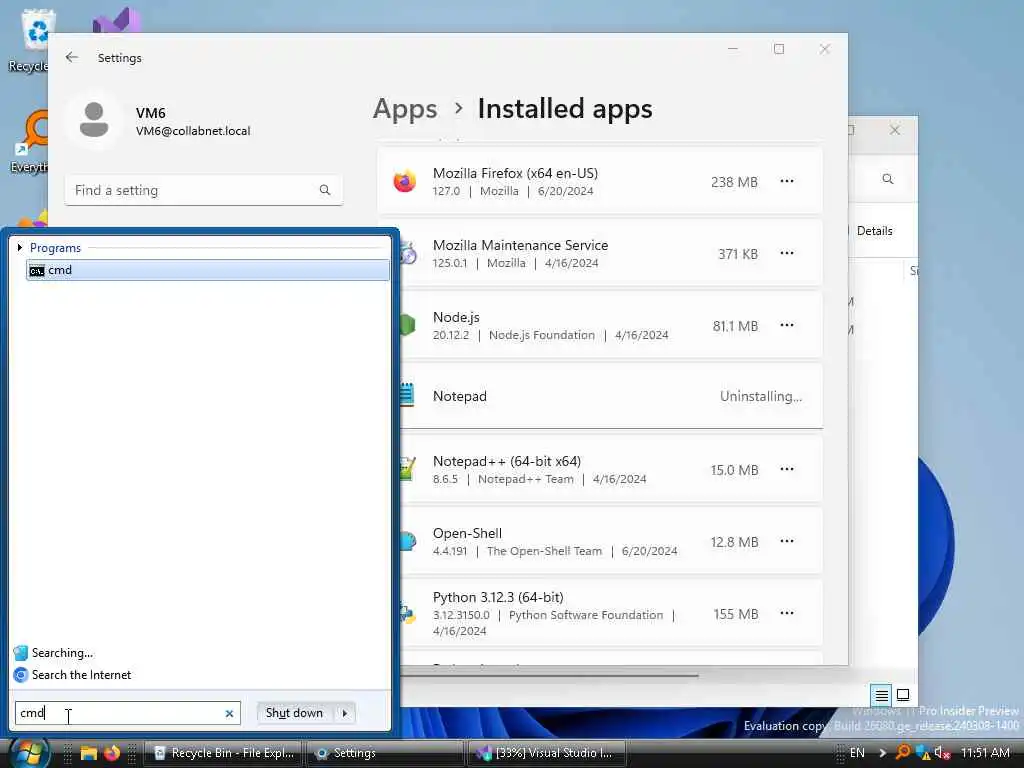
Task: Click horizontal scrollbar in File Explorer window
Action: (x=549, y=676)
